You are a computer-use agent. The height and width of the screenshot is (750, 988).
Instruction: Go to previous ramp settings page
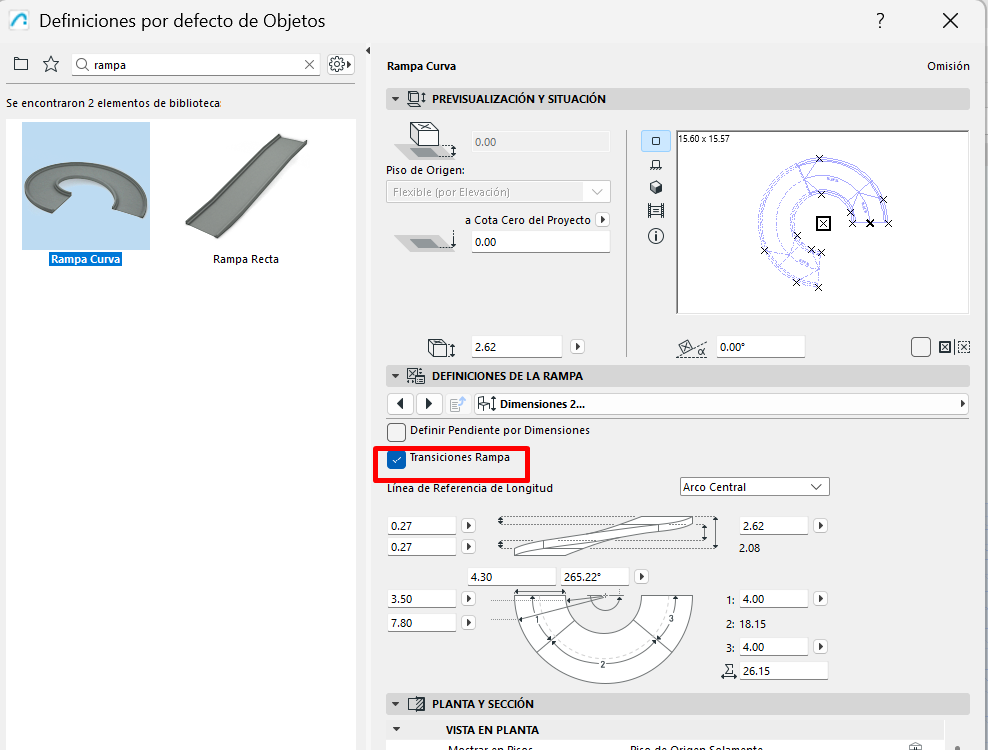tap(400, 404)
